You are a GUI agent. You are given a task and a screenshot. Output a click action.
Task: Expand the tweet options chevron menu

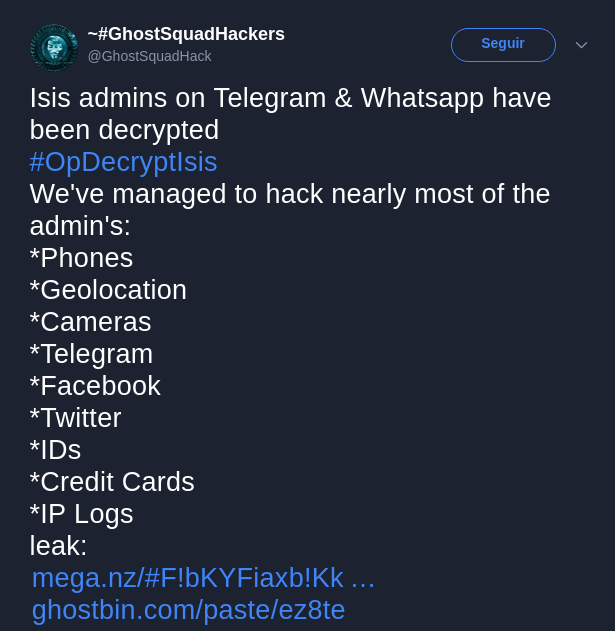pos(581,45)
